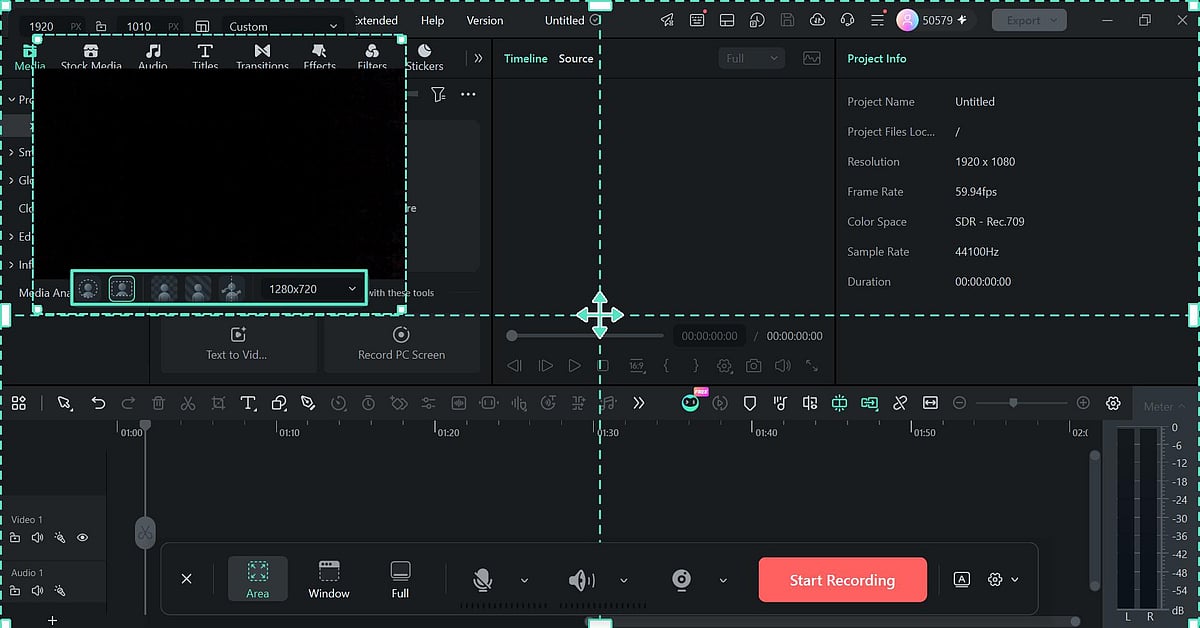Toggle the aspect ratio lock icon
1200x628 pixels.
101,27
